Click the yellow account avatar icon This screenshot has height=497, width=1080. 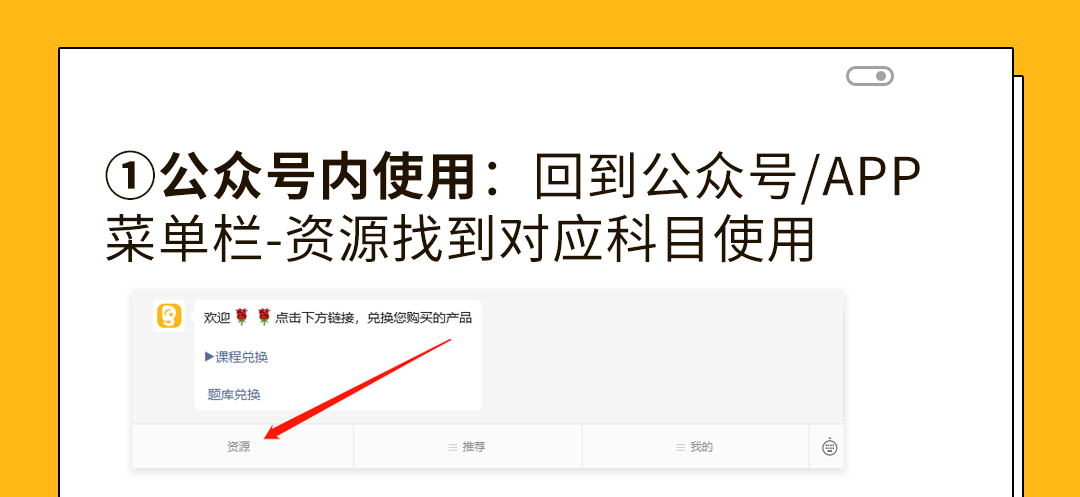pyautogui.click(x=169, y=316)
